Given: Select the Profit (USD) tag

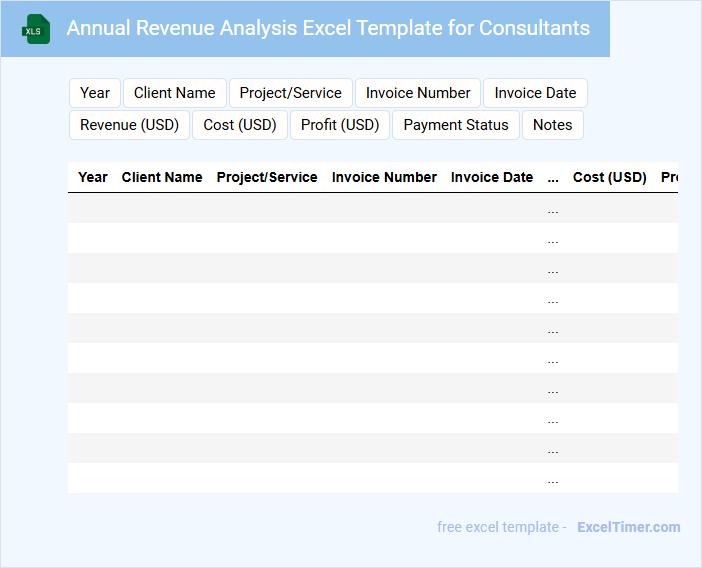Looking at the screenshot, I should coord(340,125).
